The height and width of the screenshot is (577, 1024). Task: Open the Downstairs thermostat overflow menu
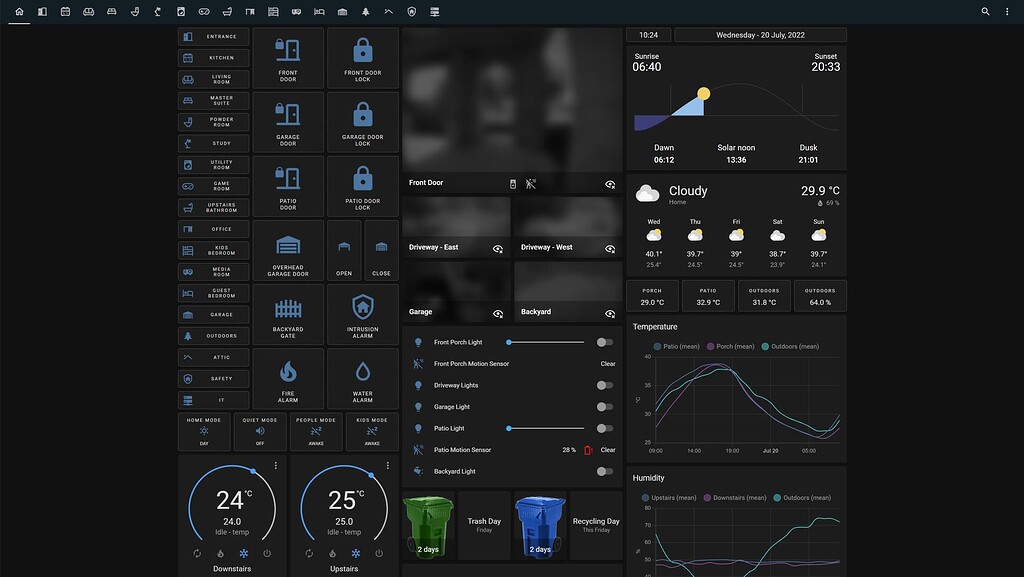coord(275,464)
